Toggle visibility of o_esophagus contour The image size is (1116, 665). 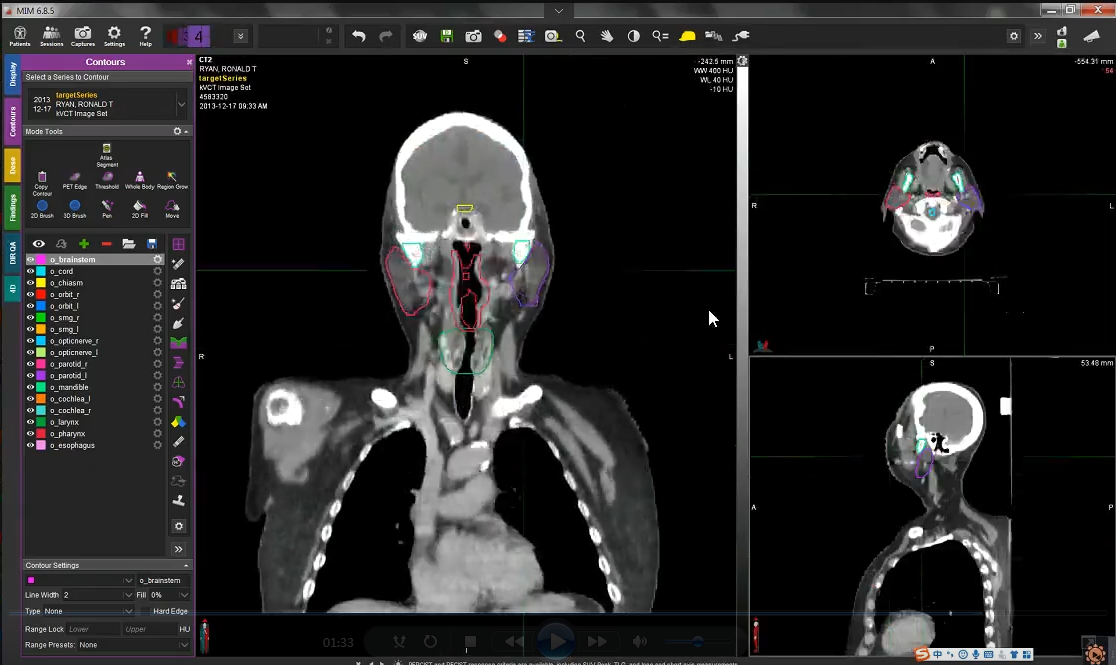(30, 445)
